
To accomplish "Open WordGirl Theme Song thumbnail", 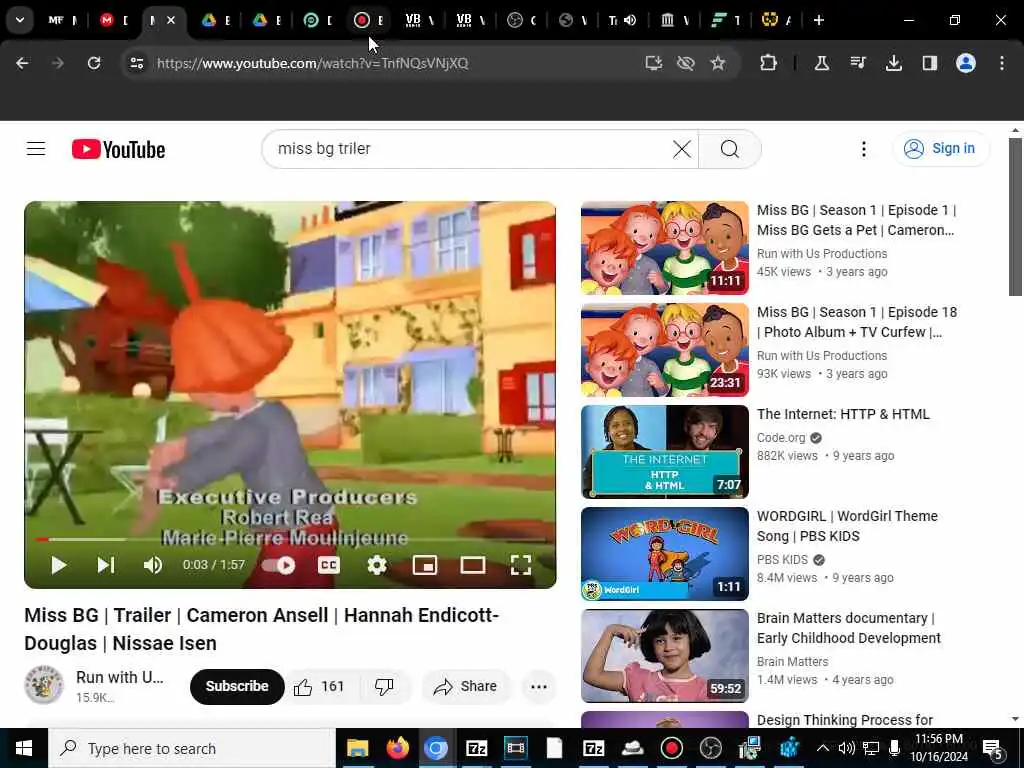I will (x=664, y=554).
